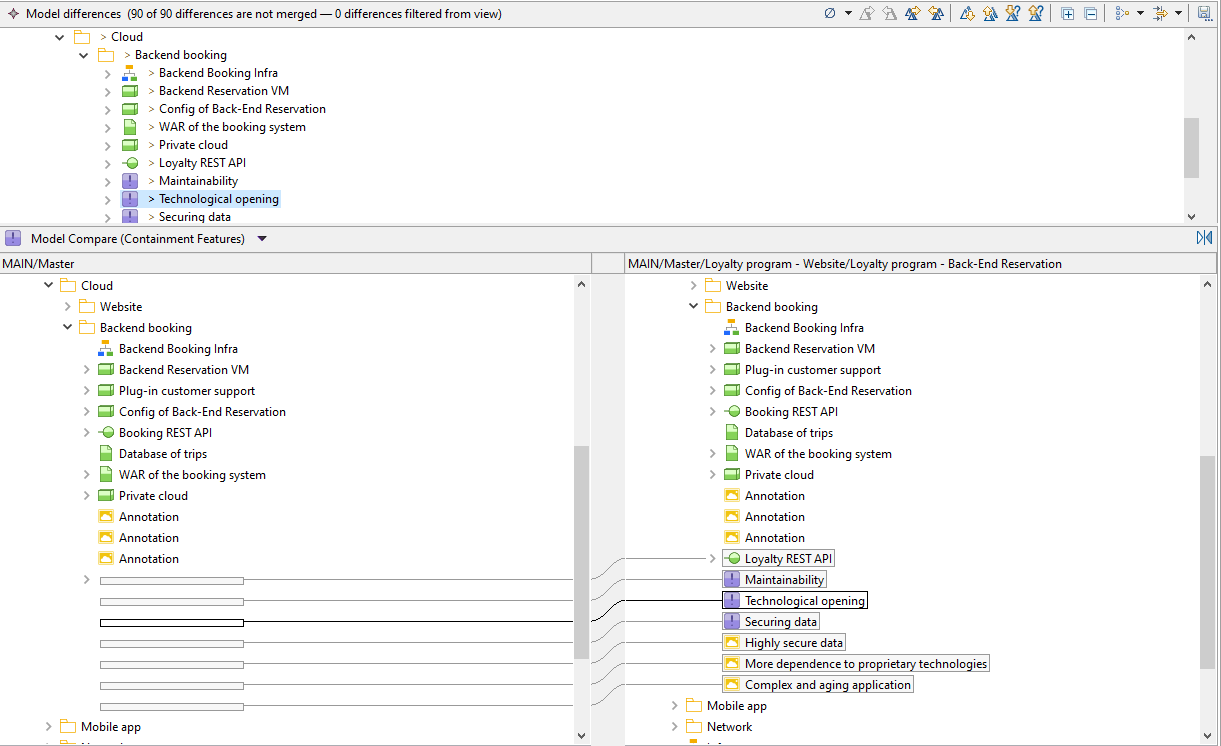
Task: Click highlighted empty placeholder in left pane
Action: (171, 623)
